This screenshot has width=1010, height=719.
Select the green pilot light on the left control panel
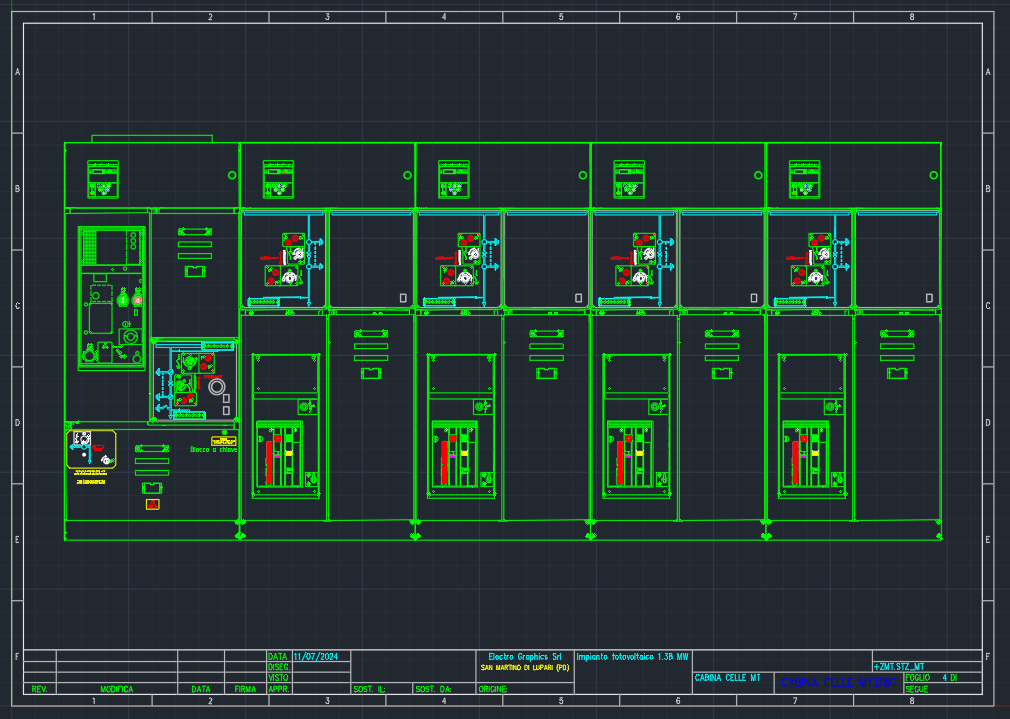[123, 299]
